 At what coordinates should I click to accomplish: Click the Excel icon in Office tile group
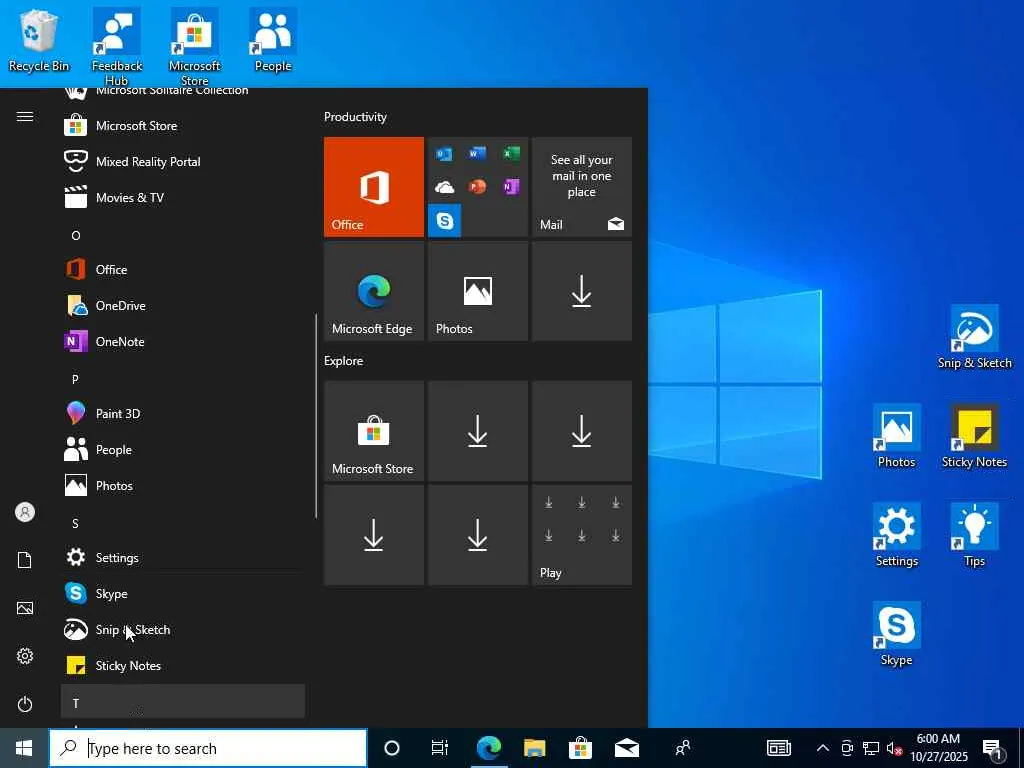tap(511, 153)
